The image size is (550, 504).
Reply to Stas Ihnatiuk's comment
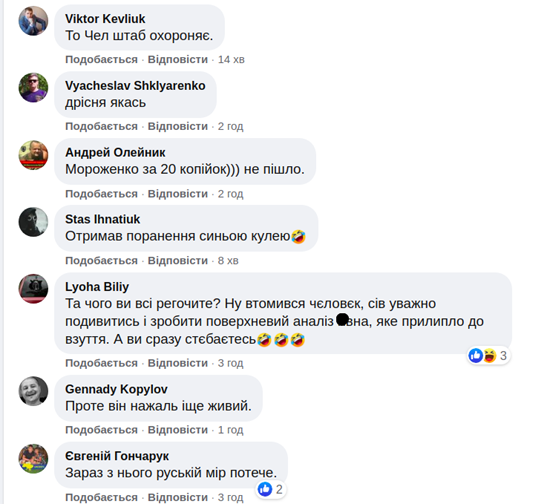tap(178, 261)
